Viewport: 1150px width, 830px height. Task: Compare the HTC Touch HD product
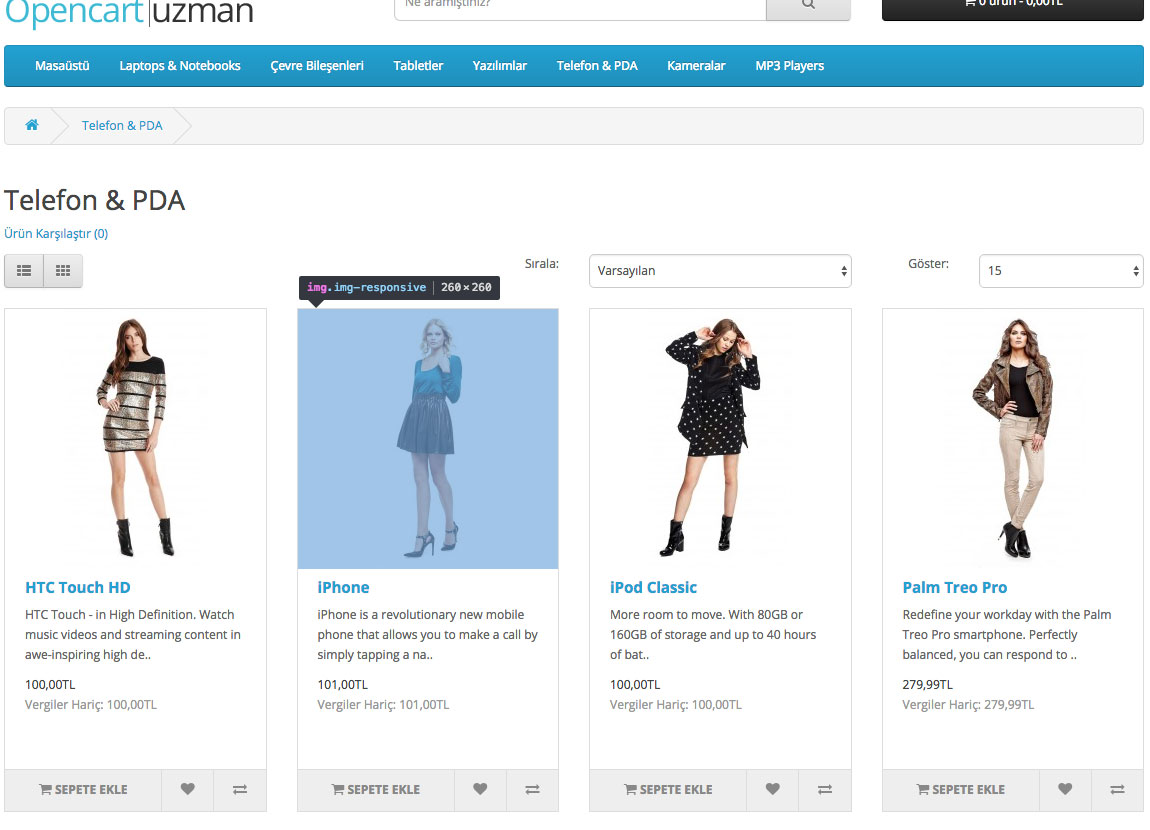coord(240,789)
